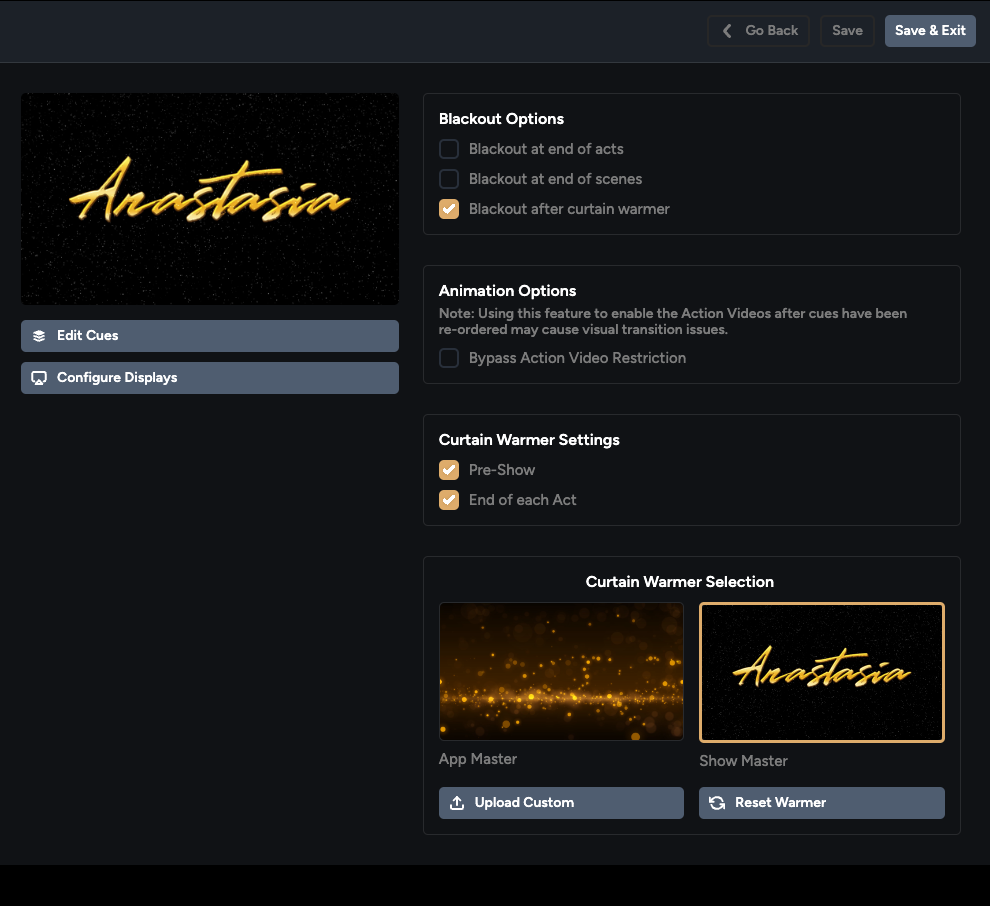Select the App Master warmer thumbnail
The width and height of the screenshot is (990, 906).
tap(561, 671)
